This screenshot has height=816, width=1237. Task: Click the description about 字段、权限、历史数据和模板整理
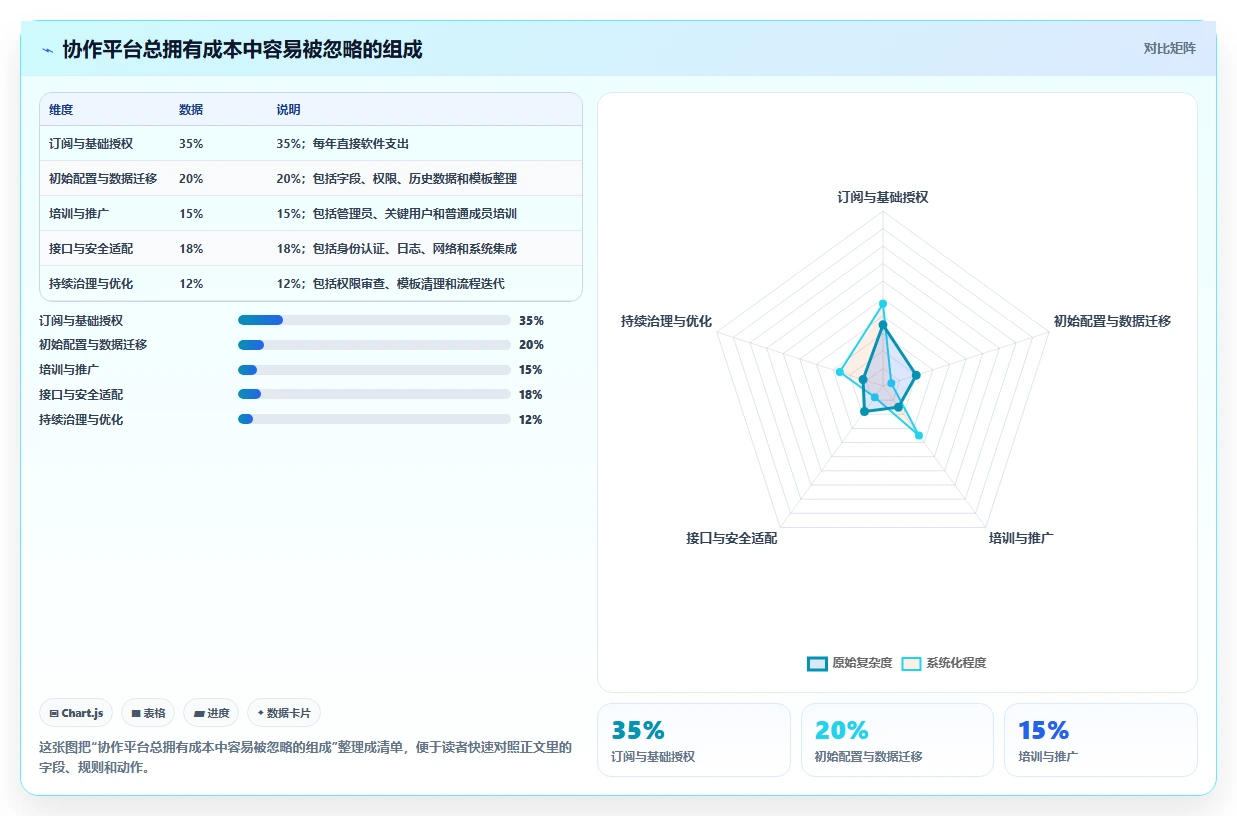[x=397, y=179]
